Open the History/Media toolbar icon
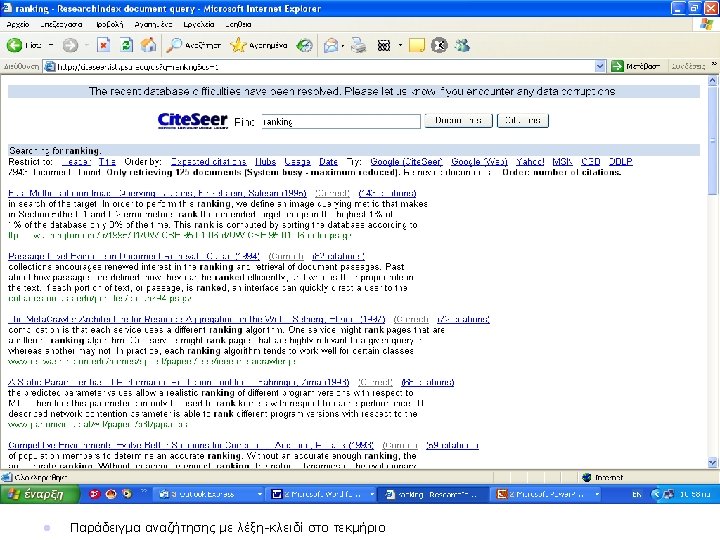The image size is (720, 540). point(304,45)
